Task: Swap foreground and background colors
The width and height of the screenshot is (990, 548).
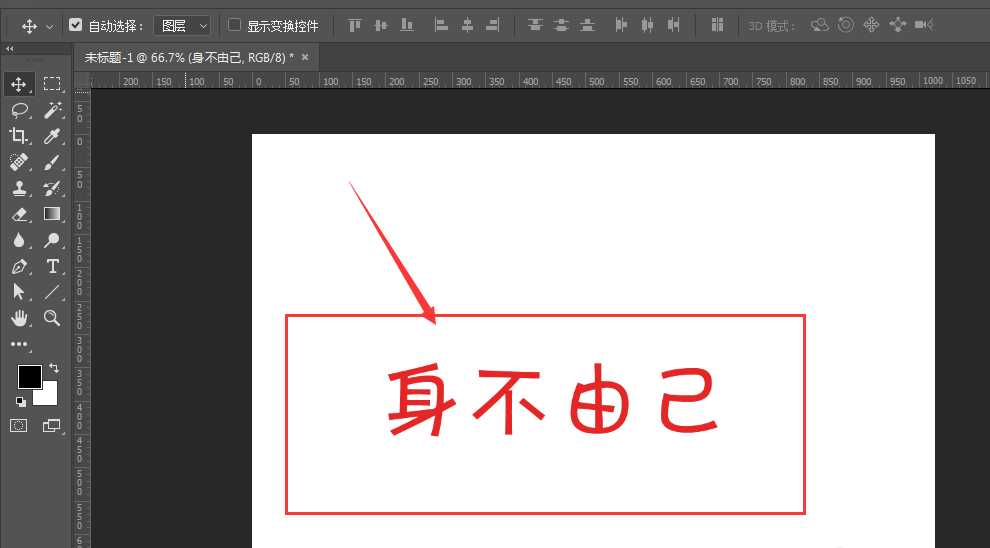Action: [x=53, y=369]
